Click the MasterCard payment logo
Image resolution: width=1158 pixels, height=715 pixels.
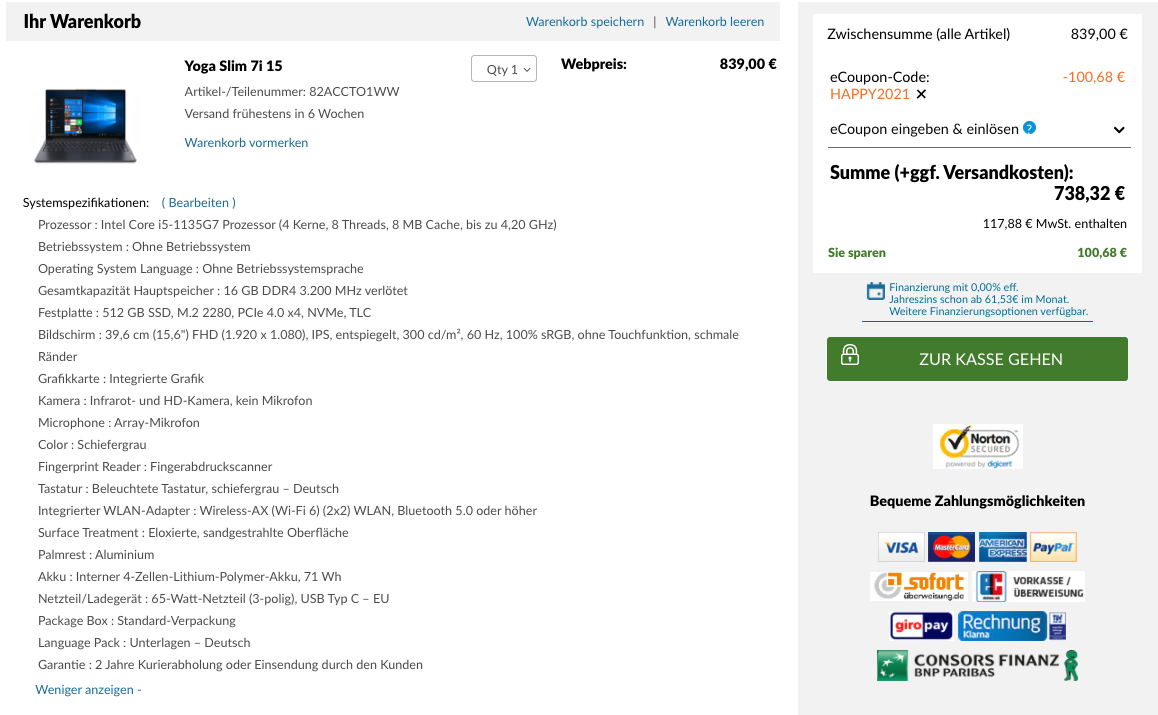point(951,547)
